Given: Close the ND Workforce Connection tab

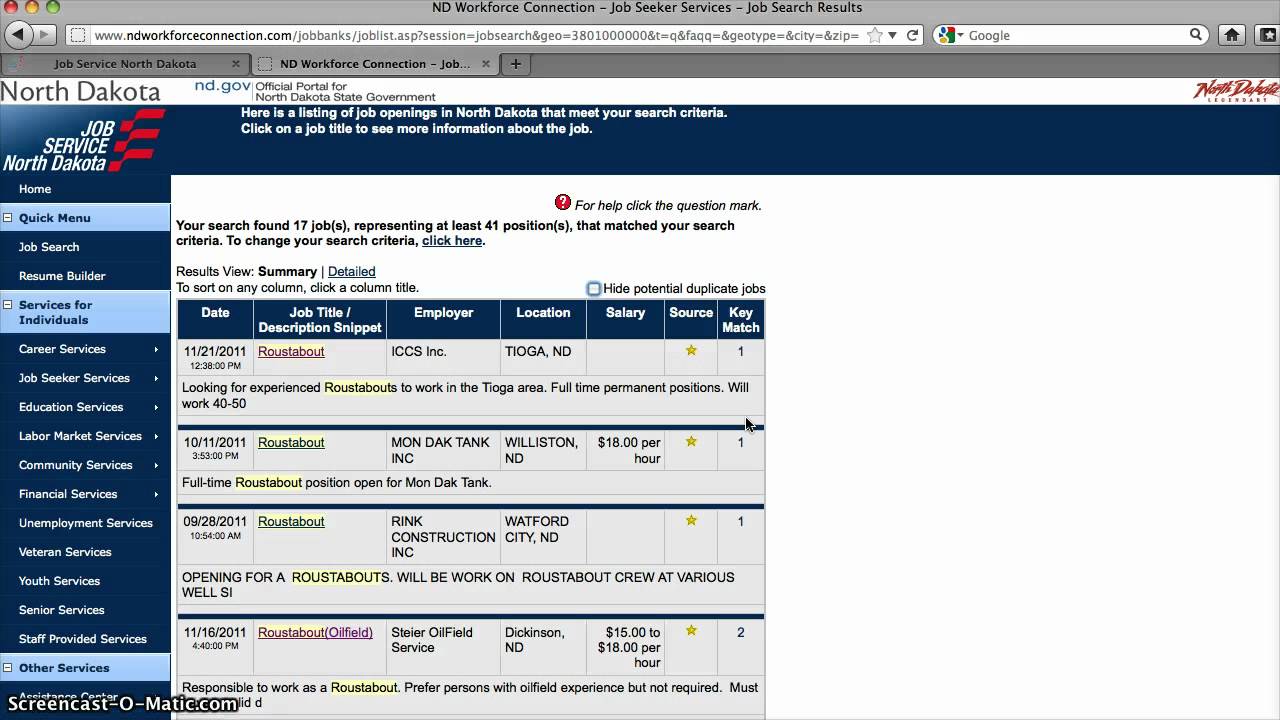Looking at the screenshot, I should coord(487,64).
